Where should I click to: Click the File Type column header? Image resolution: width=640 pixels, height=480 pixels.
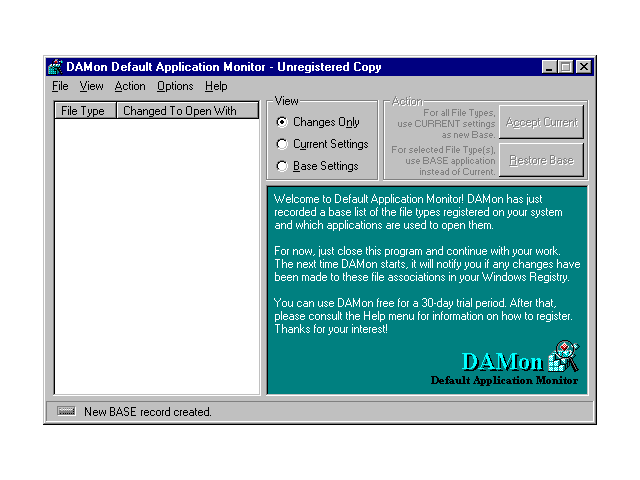(83, 111)
